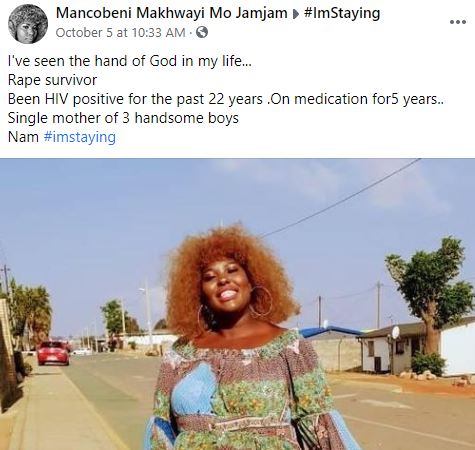Click the blue #imstaying hashtag in post

point(80,137)
